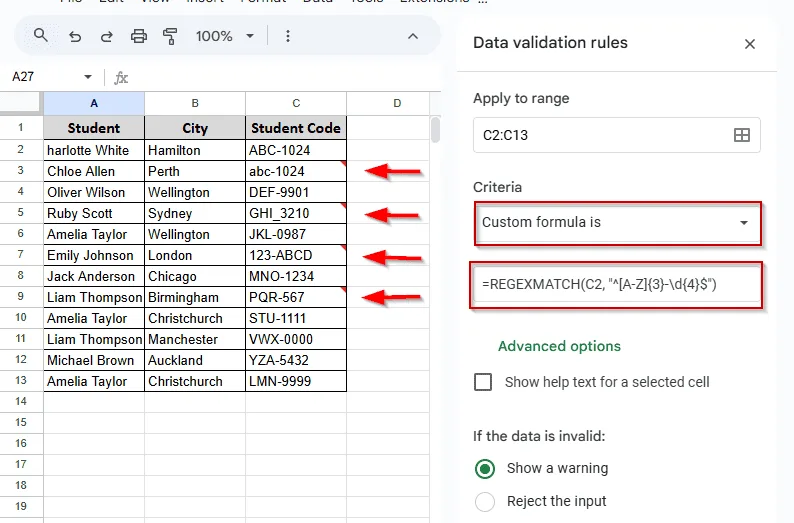Click the Perth city cell
The height and width of the screenshot is (523, 794).
[x=195, y=171]
